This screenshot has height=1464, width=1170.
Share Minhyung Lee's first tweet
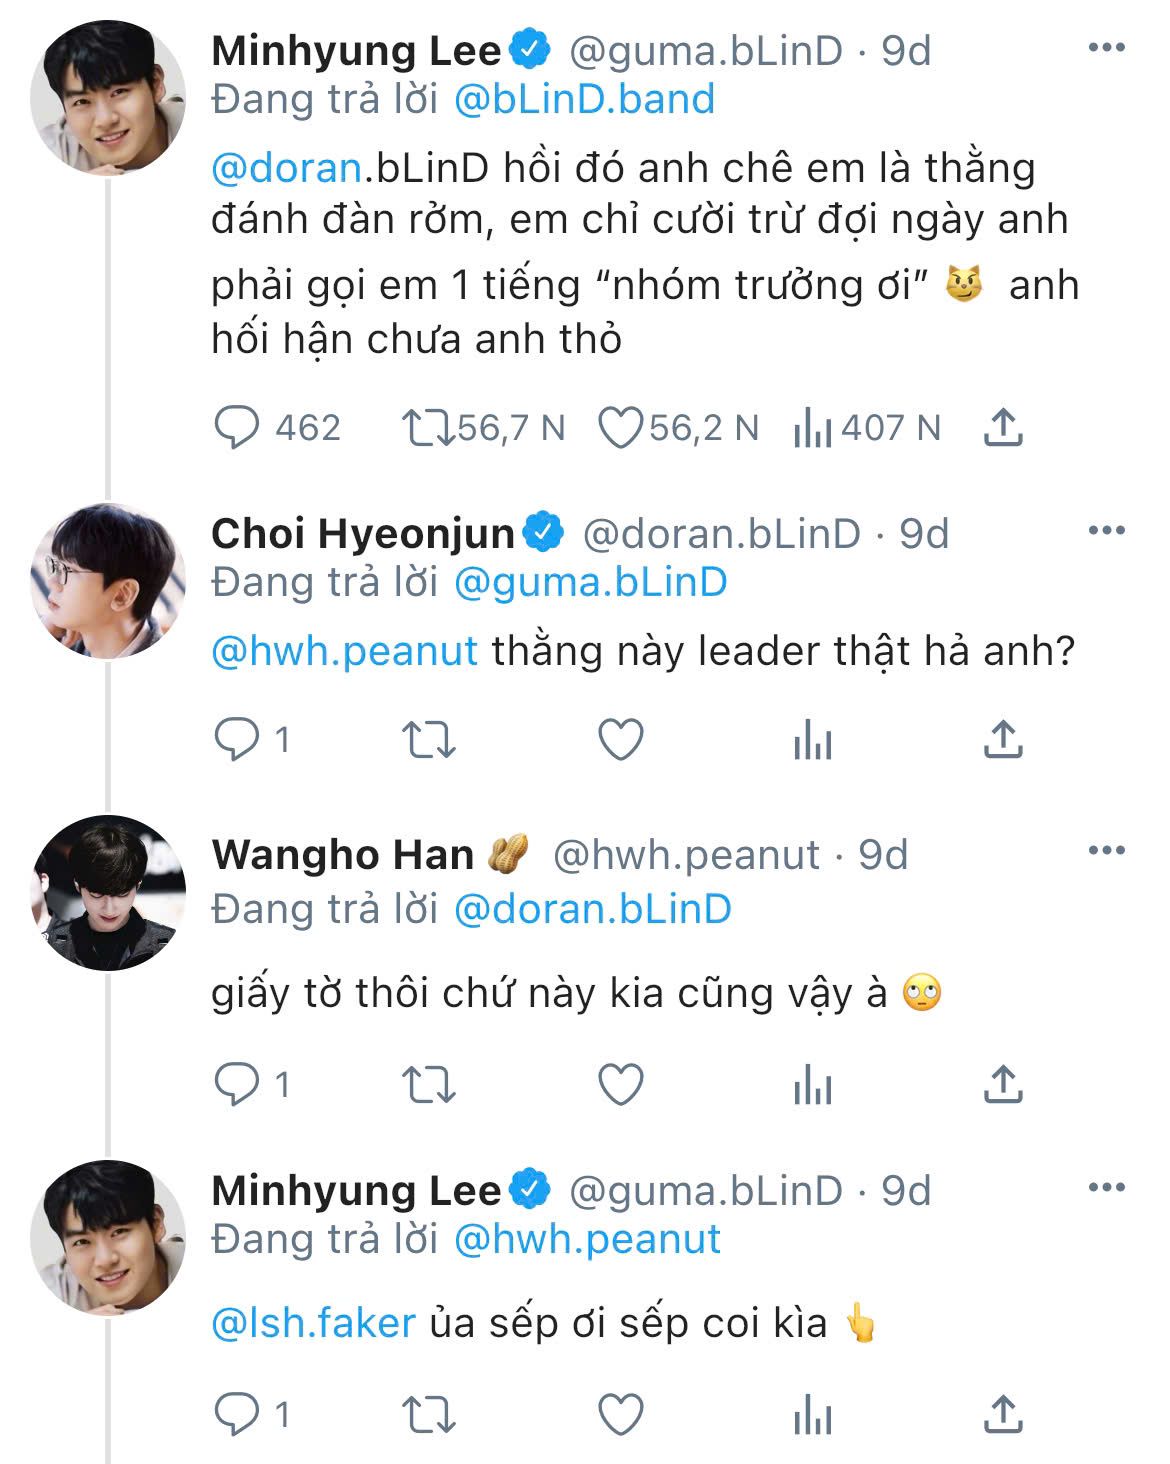1002,428
